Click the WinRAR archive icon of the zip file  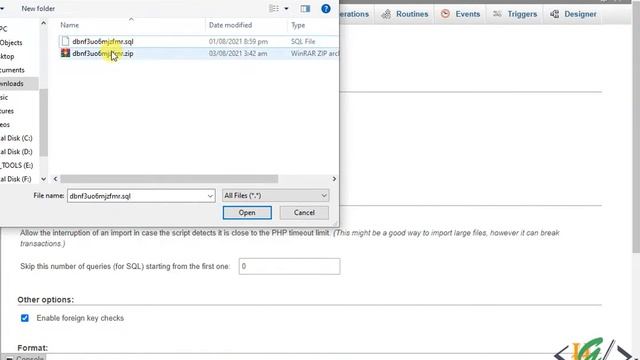point(65,53)
